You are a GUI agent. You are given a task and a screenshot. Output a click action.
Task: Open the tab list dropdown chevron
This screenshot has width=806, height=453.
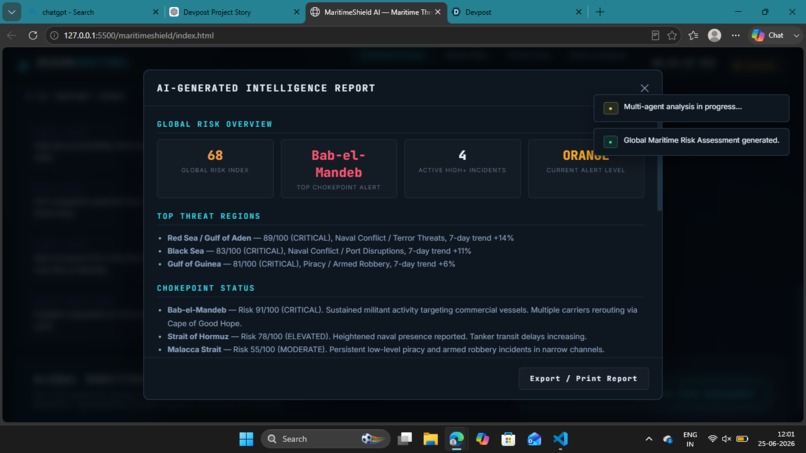[x=11, y=12]
